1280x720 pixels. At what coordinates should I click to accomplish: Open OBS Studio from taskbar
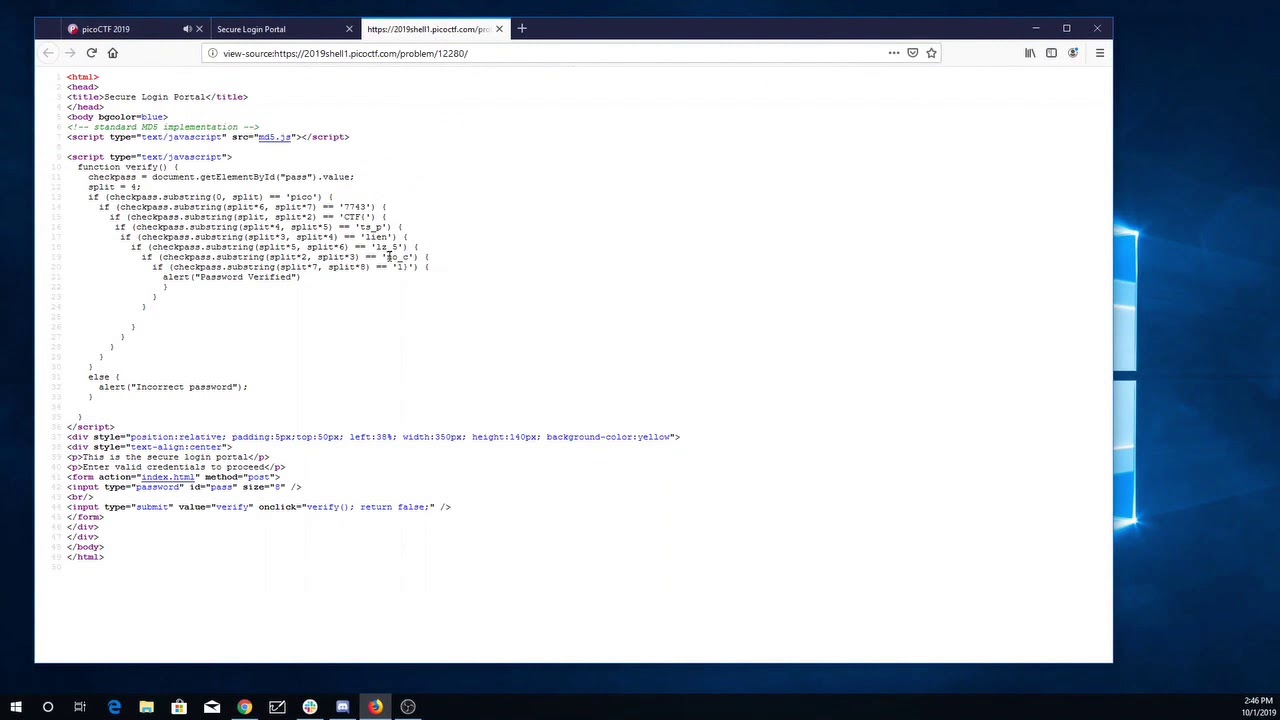408,707
